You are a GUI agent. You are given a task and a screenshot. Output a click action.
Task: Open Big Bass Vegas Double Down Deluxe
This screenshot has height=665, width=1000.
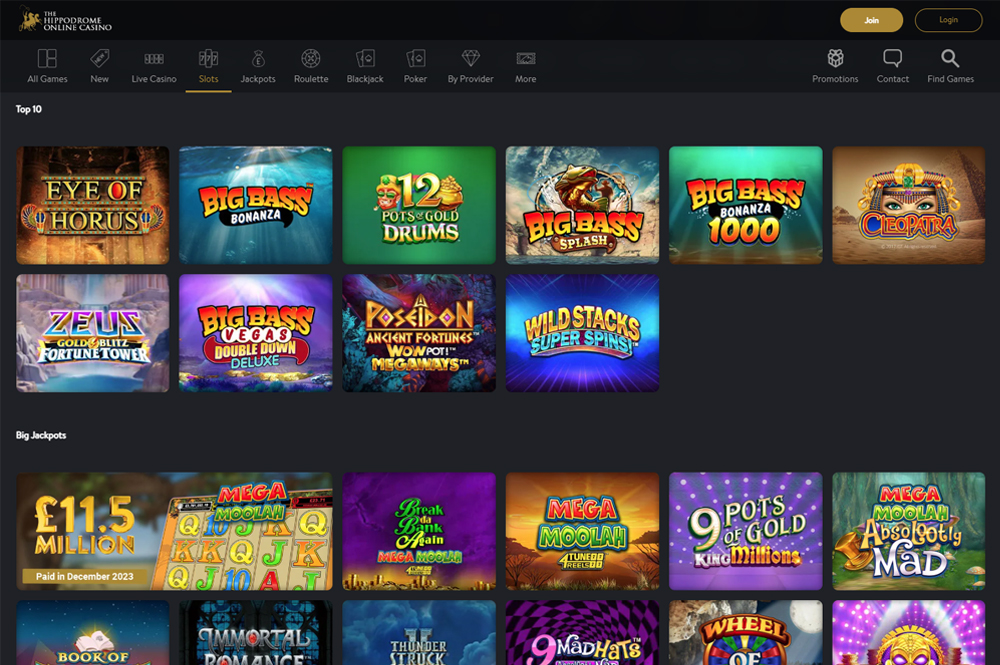(256, 333)
